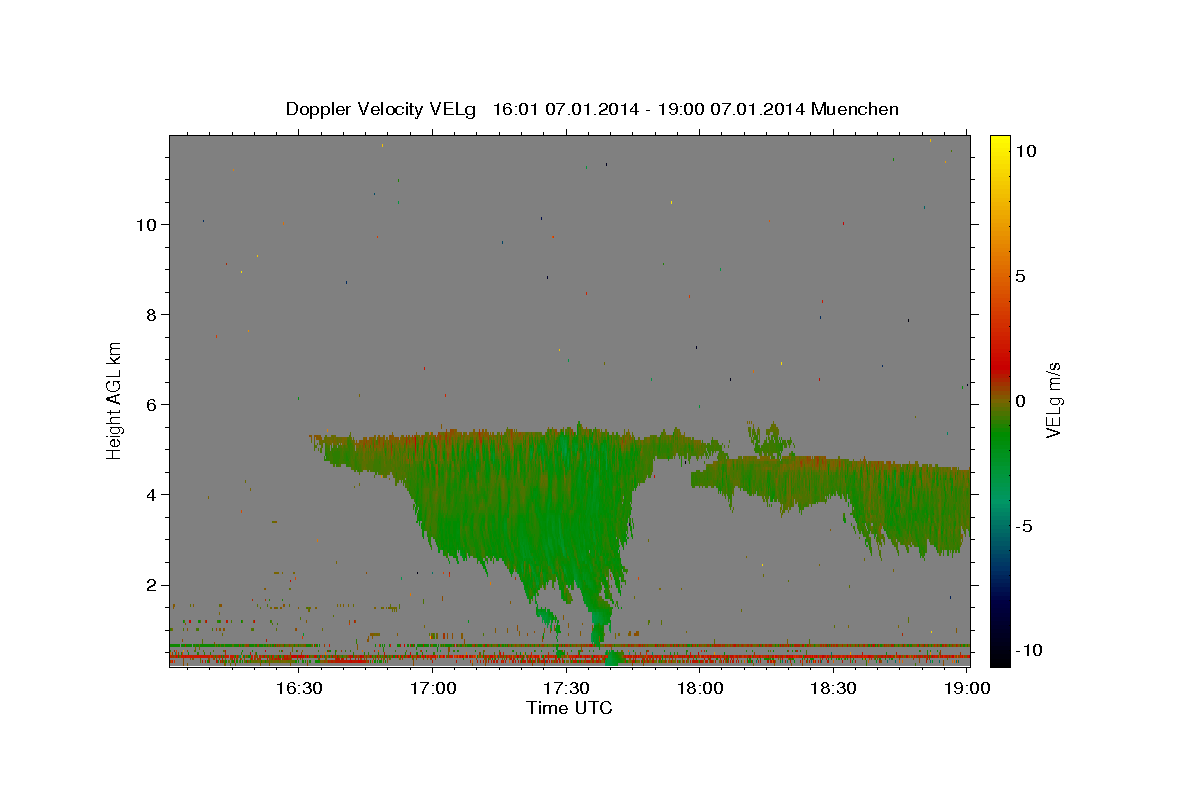Click the 'Time UTC' axis label
This screenshot has width=1200, height=800.
coord(569,708)
